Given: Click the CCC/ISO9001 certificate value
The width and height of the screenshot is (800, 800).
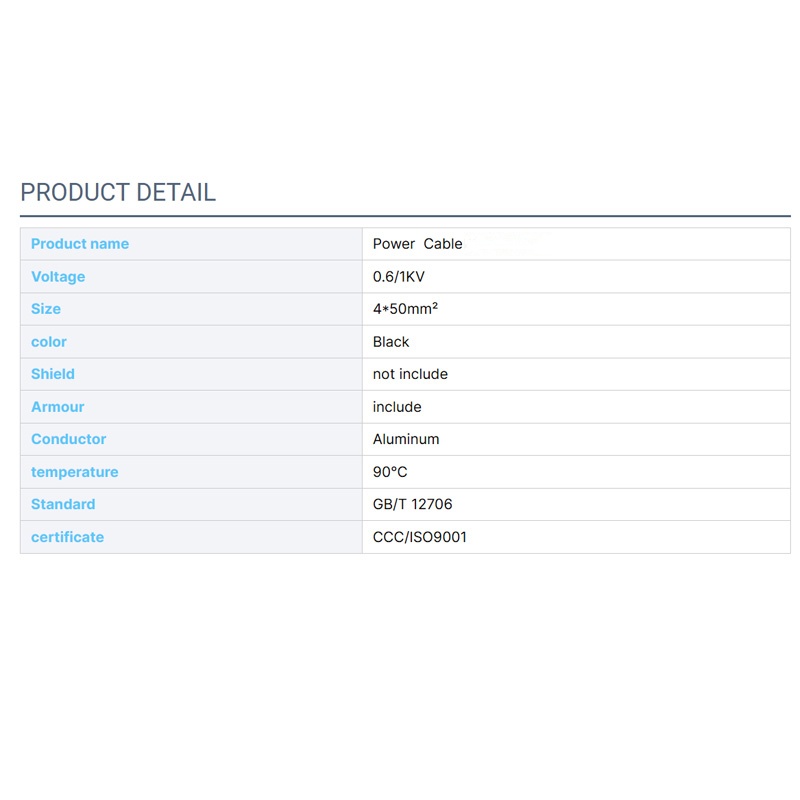Looking at the screenshot, I should coord(420,537).
